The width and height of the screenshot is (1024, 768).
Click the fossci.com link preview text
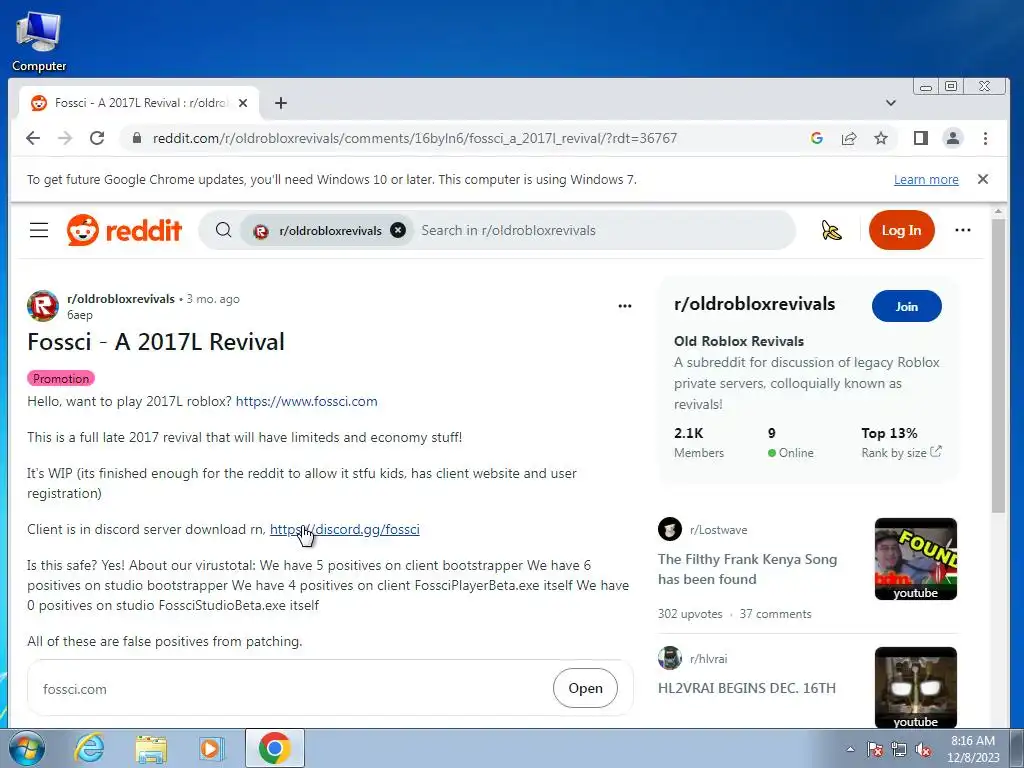[74, 689]
